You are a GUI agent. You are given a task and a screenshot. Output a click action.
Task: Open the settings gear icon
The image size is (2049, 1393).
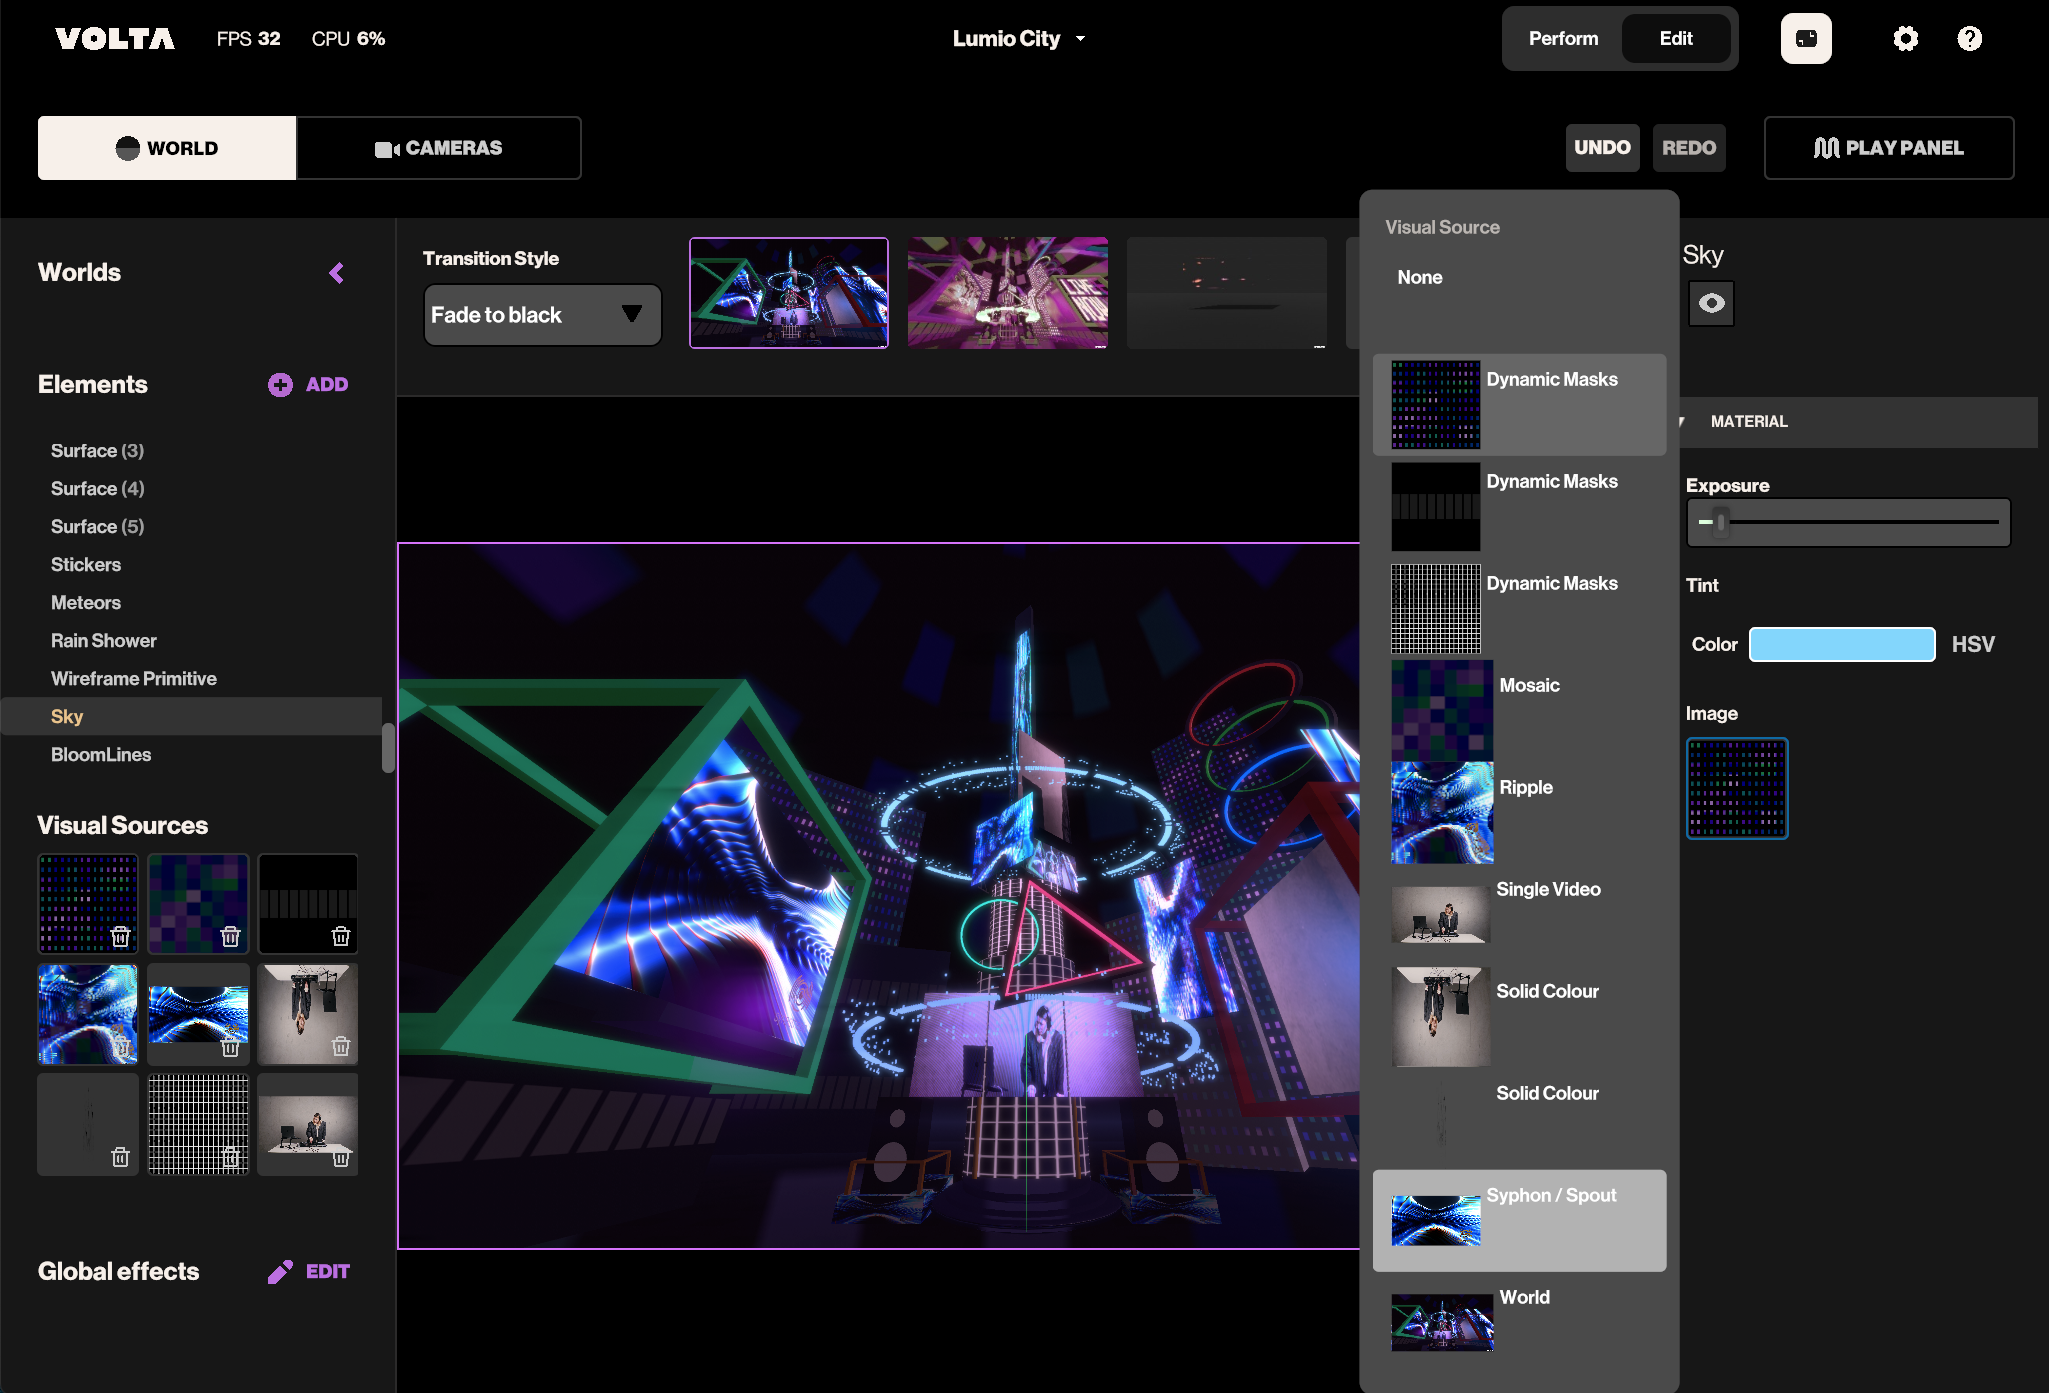pos(1905,39)
